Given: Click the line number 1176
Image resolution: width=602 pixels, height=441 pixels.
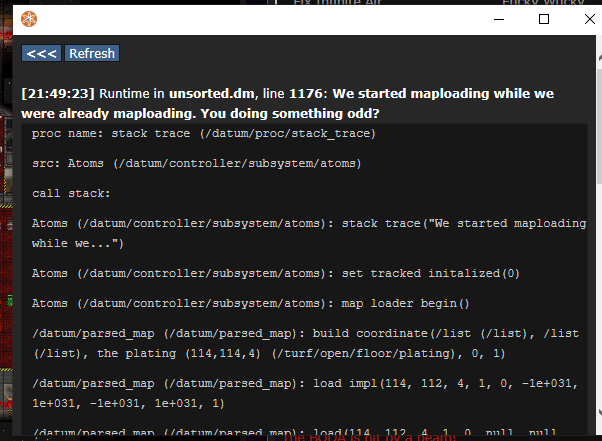Looking at the screenshot, I should pyautogui.click(x=306, y=94).
